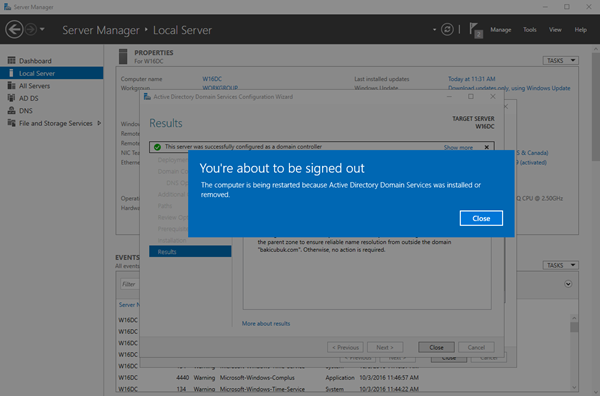This screenshot has height=396, width=600.
Task: Click the Events Filter input field
Action: pyautogui.click(x=130, y=284)
